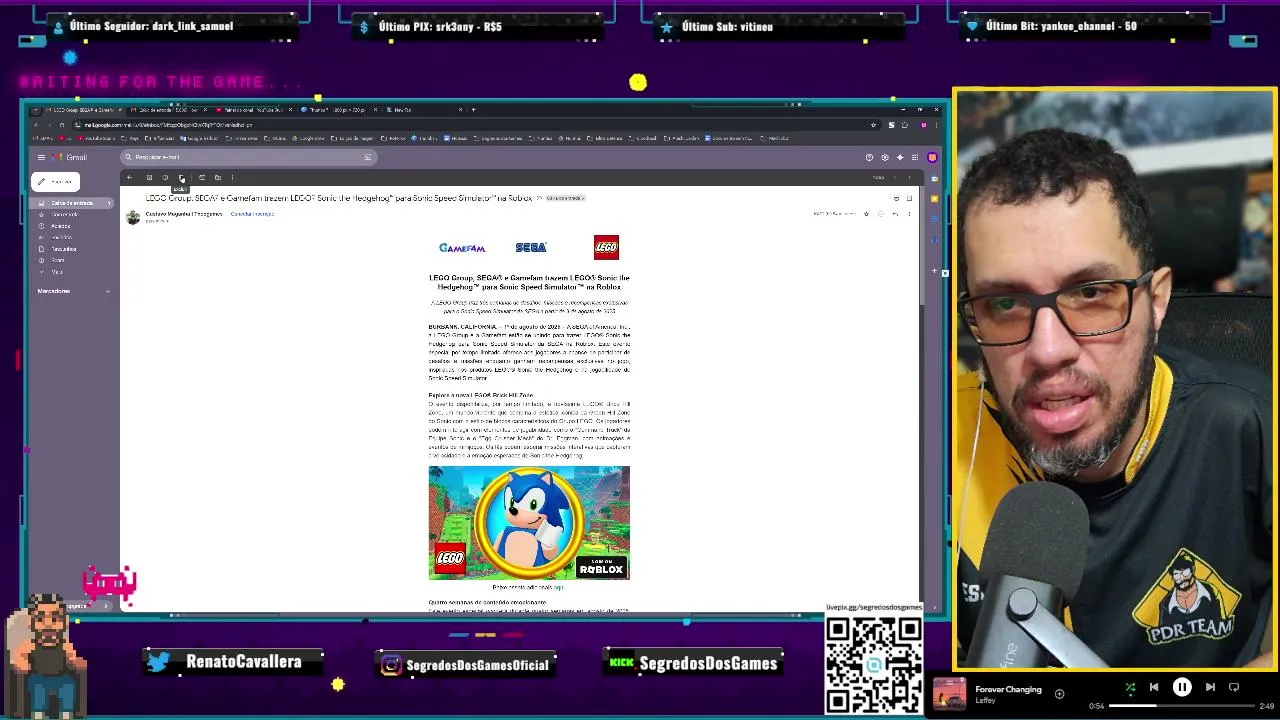Seek on the song progress bar
This screenshot has height=720, width=1280.
(x=1181, y=706)
